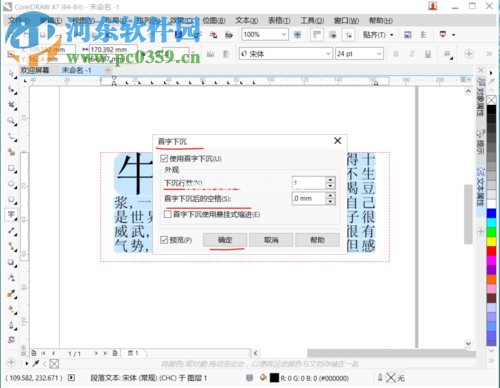Viewport: 500px width, 388px height.
Task: Click the Show Rulers toolbar icon
Action: point(317,35)
